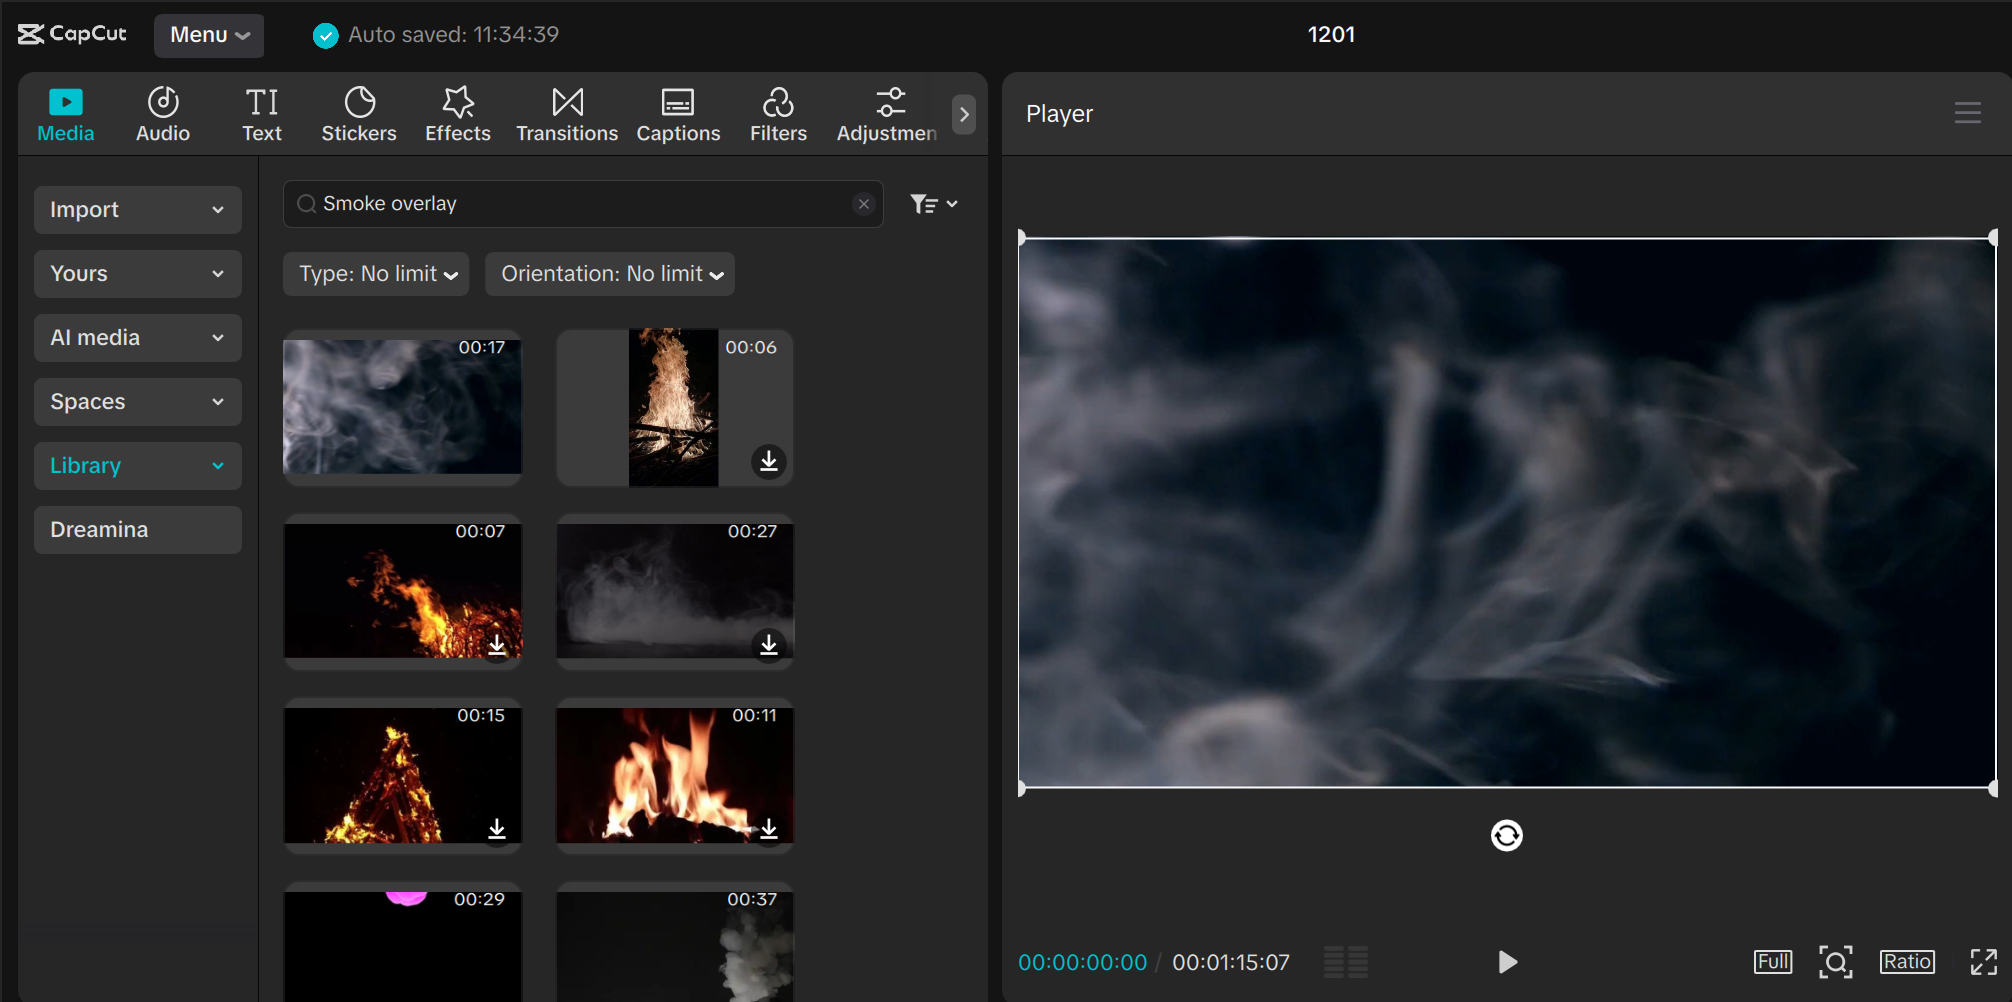This screenshot has width=2012, height=1002.
Task: Open the Ratio settings
Action: [1906, 961]
